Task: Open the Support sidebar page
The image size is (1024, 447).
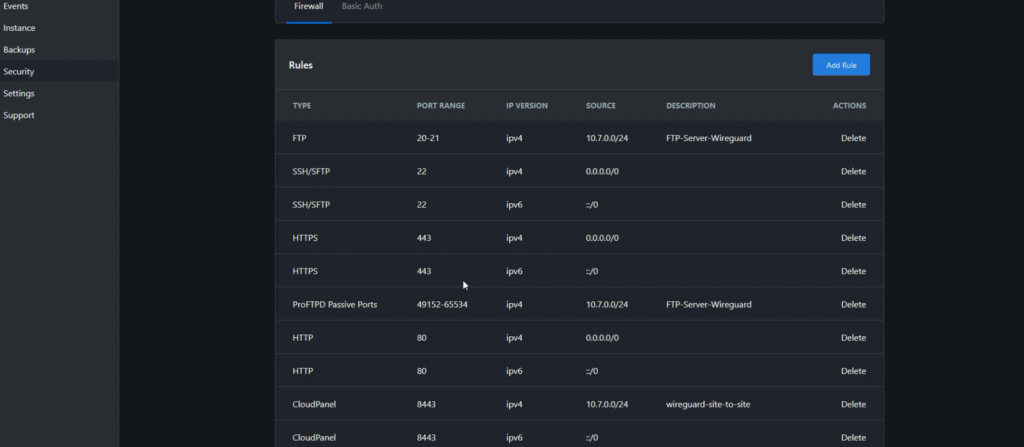Action: pos(19,115)
